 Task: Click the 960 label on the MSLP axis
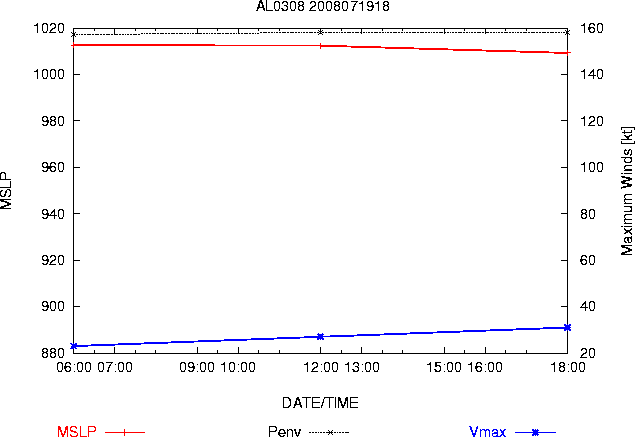53,167
